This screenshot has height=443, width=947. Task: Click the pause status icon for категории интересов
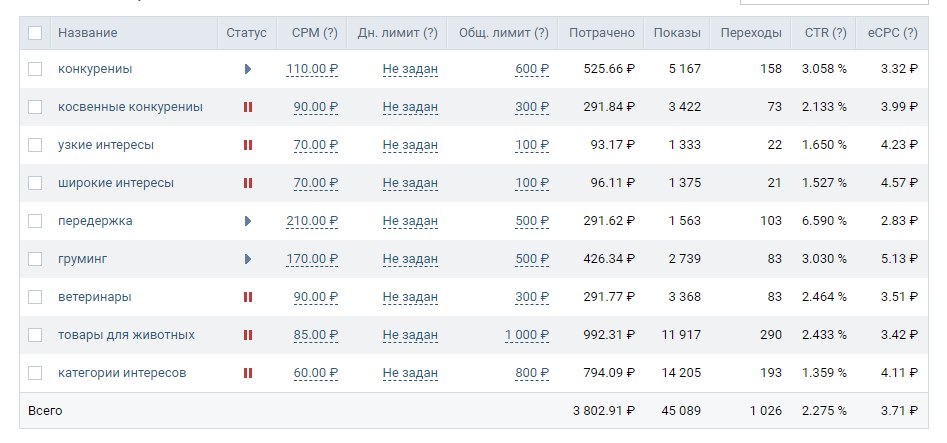pyautogui.click(x=248, y=373)
